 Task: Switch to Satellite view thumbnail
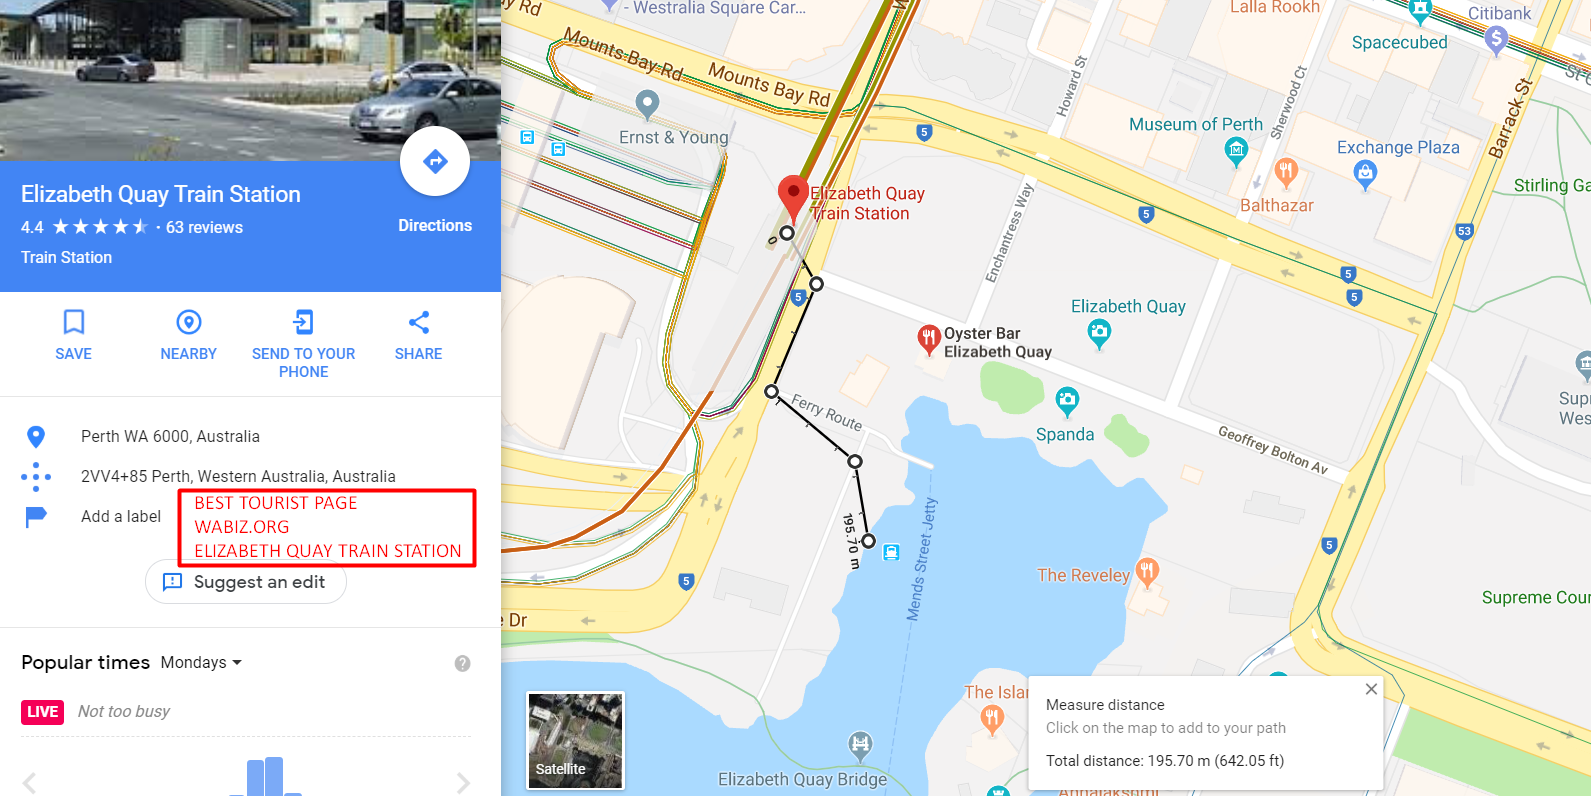point(576,740)
